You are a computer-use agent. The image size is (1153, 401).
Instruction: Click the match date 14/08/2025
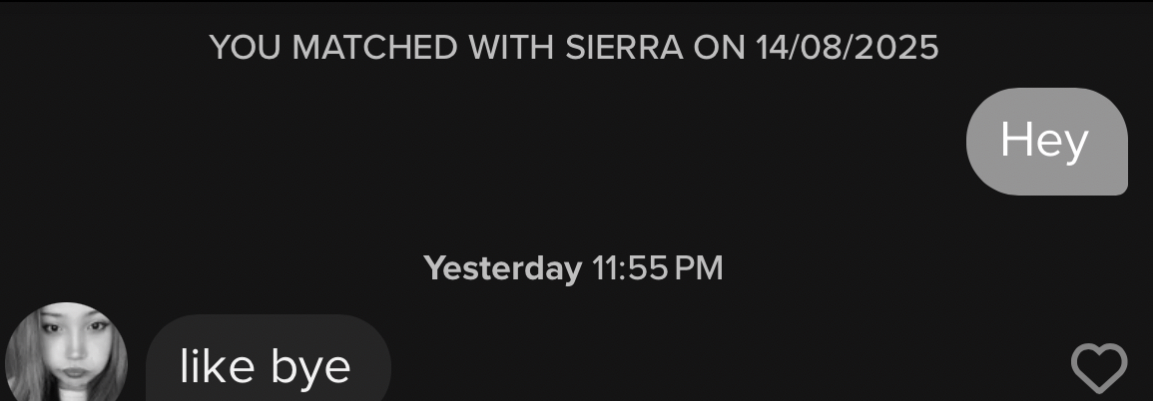(x=846, y=48)
